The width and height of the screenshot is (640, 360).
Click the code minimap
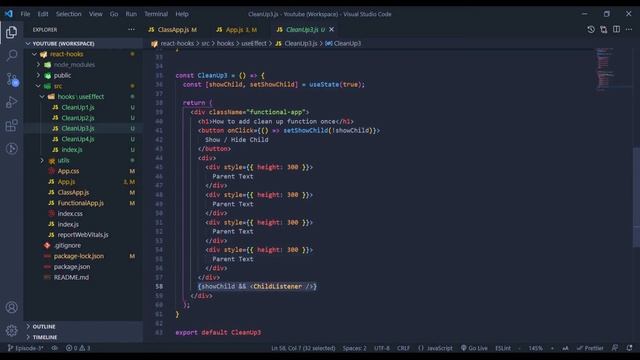click(605, 69)
